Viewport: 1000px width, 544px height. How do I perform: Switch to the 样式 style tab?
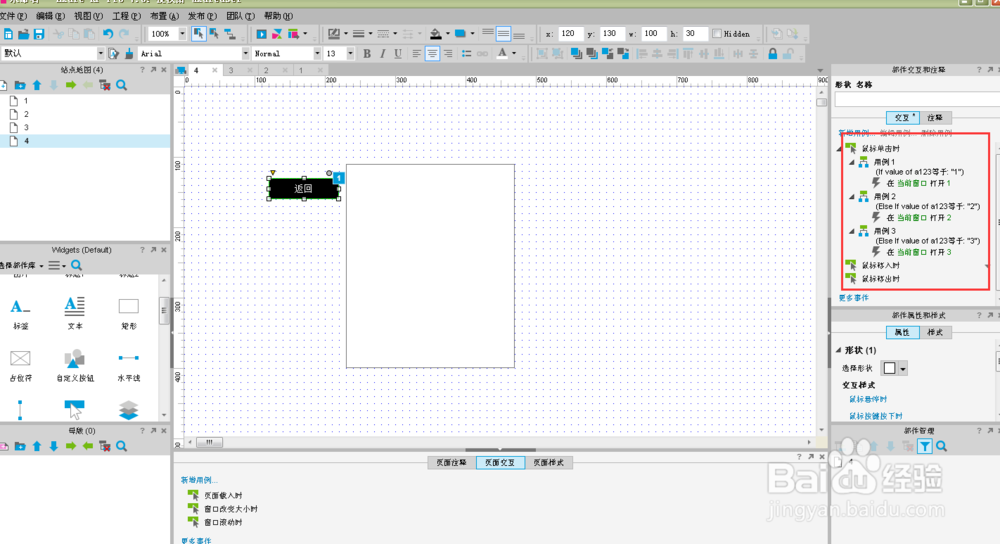click(x=935, y=332)
